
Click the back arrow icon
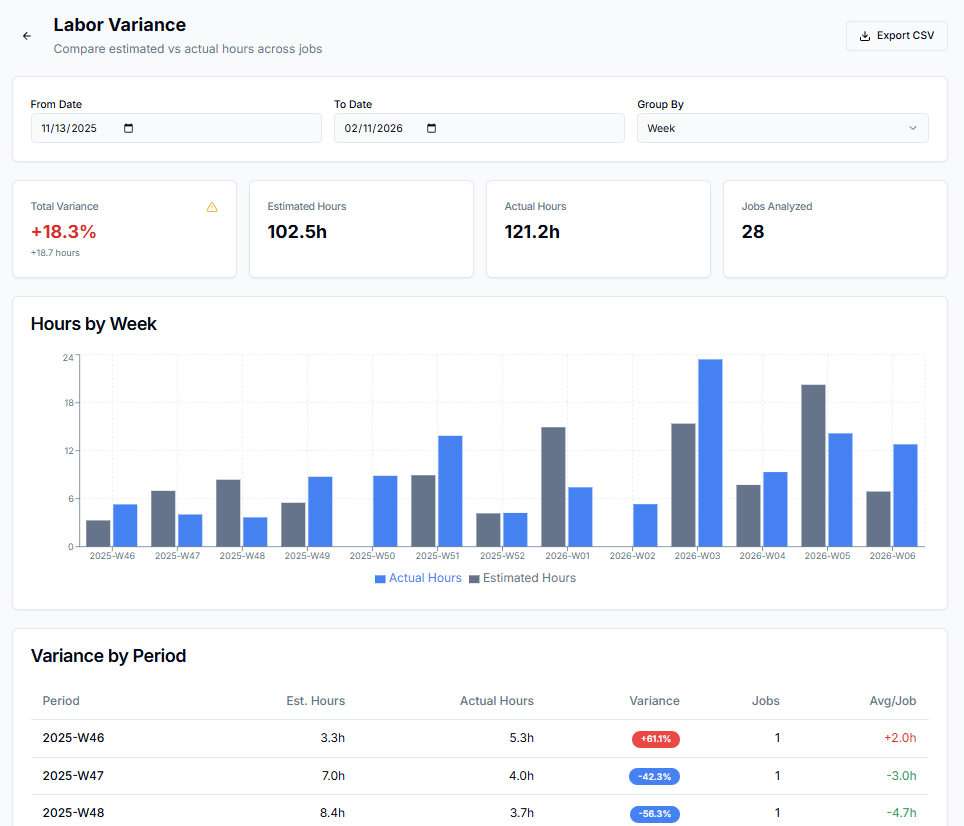[27, 36]
